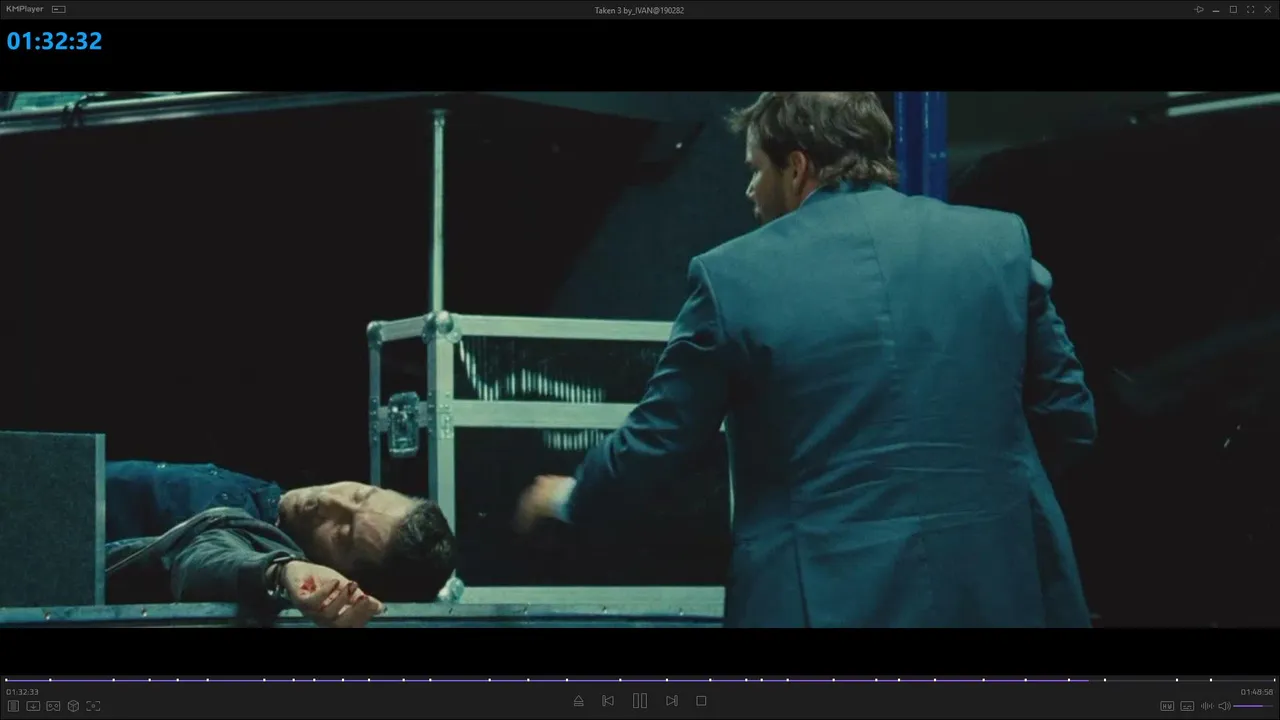This screenshot has width=1280, height=720.
Task: Enable the 3D cube view icon
Action: tap(73, 706)
